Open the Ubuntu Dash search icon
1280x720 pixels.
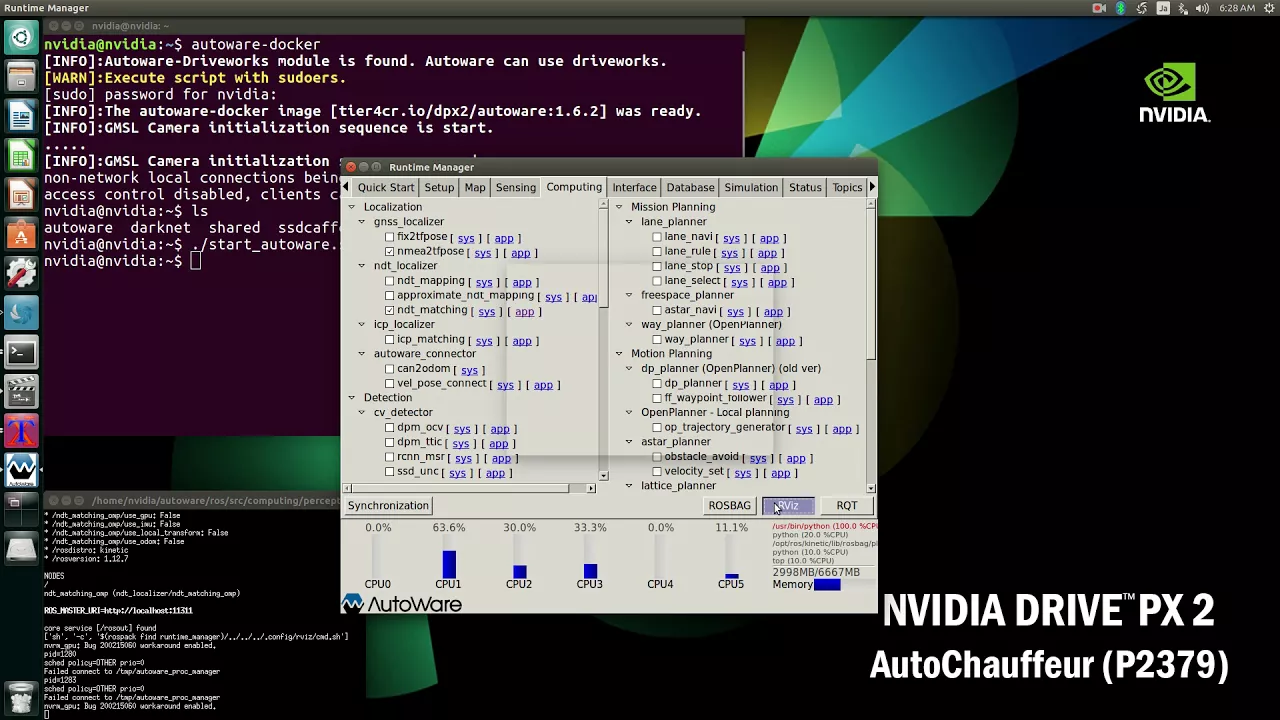point(21,39)
